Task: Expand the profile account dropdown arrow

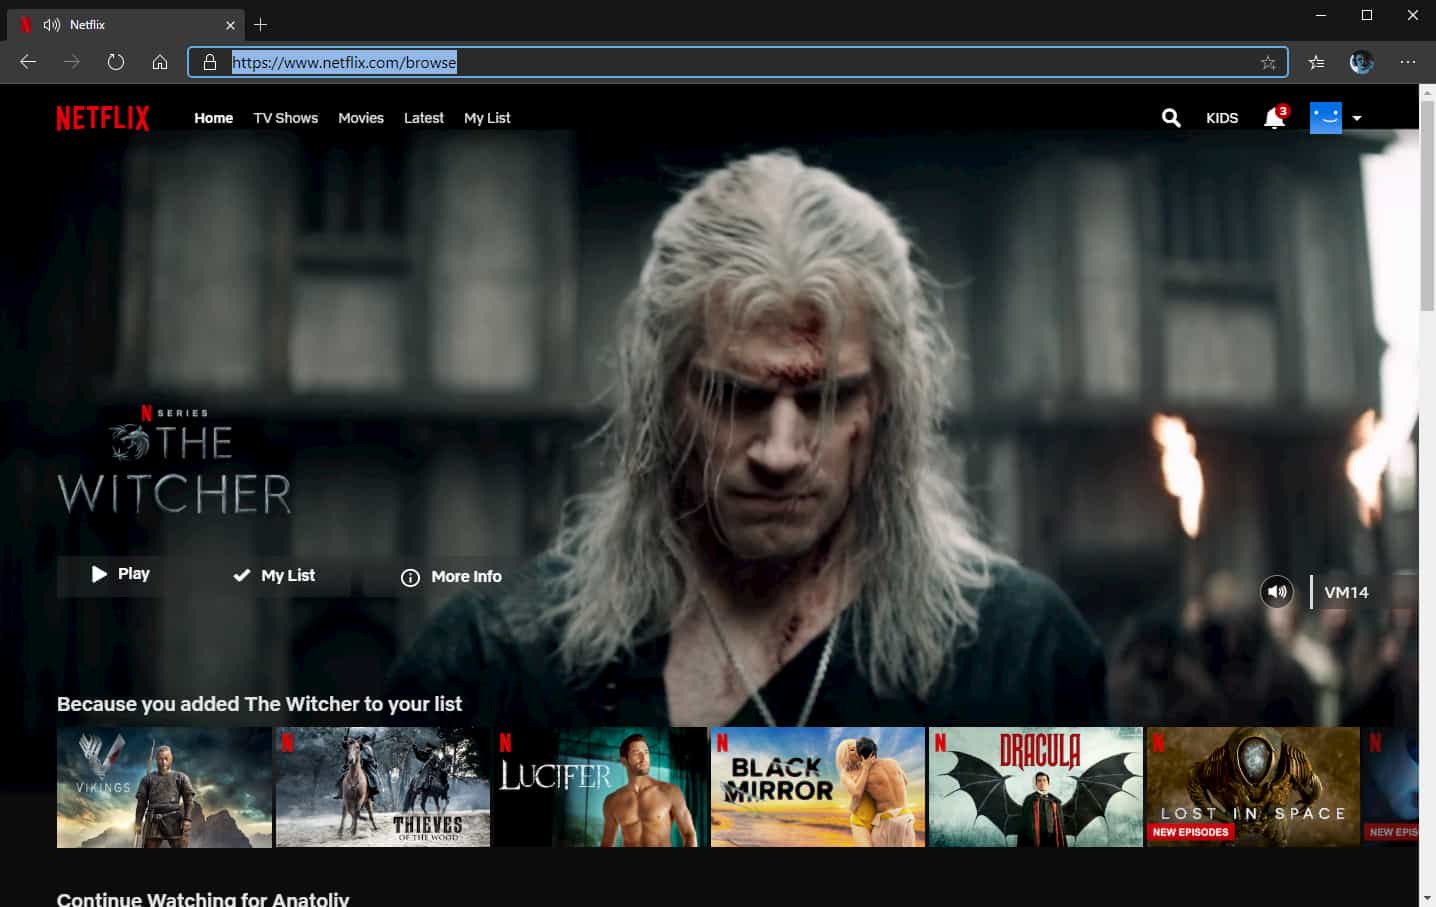Action: pyautogui.click(x=1357, y=118)
